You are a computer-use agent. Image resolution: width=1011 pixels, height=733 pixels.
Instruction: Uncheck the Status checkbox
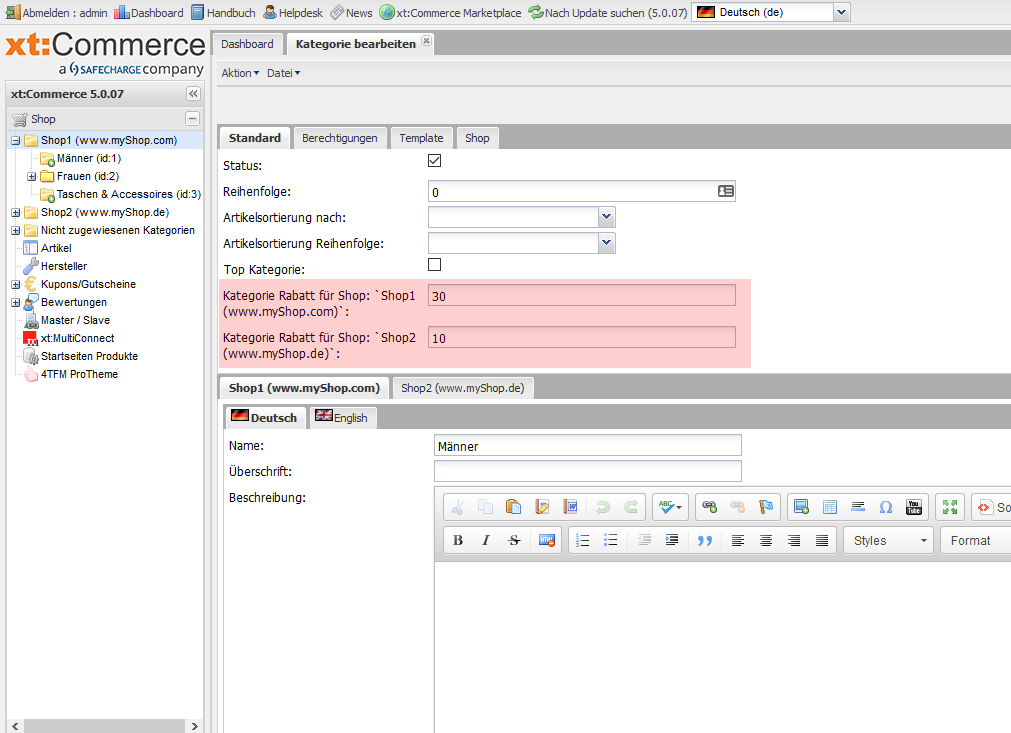pyautogui.click(x=434, y=161)
